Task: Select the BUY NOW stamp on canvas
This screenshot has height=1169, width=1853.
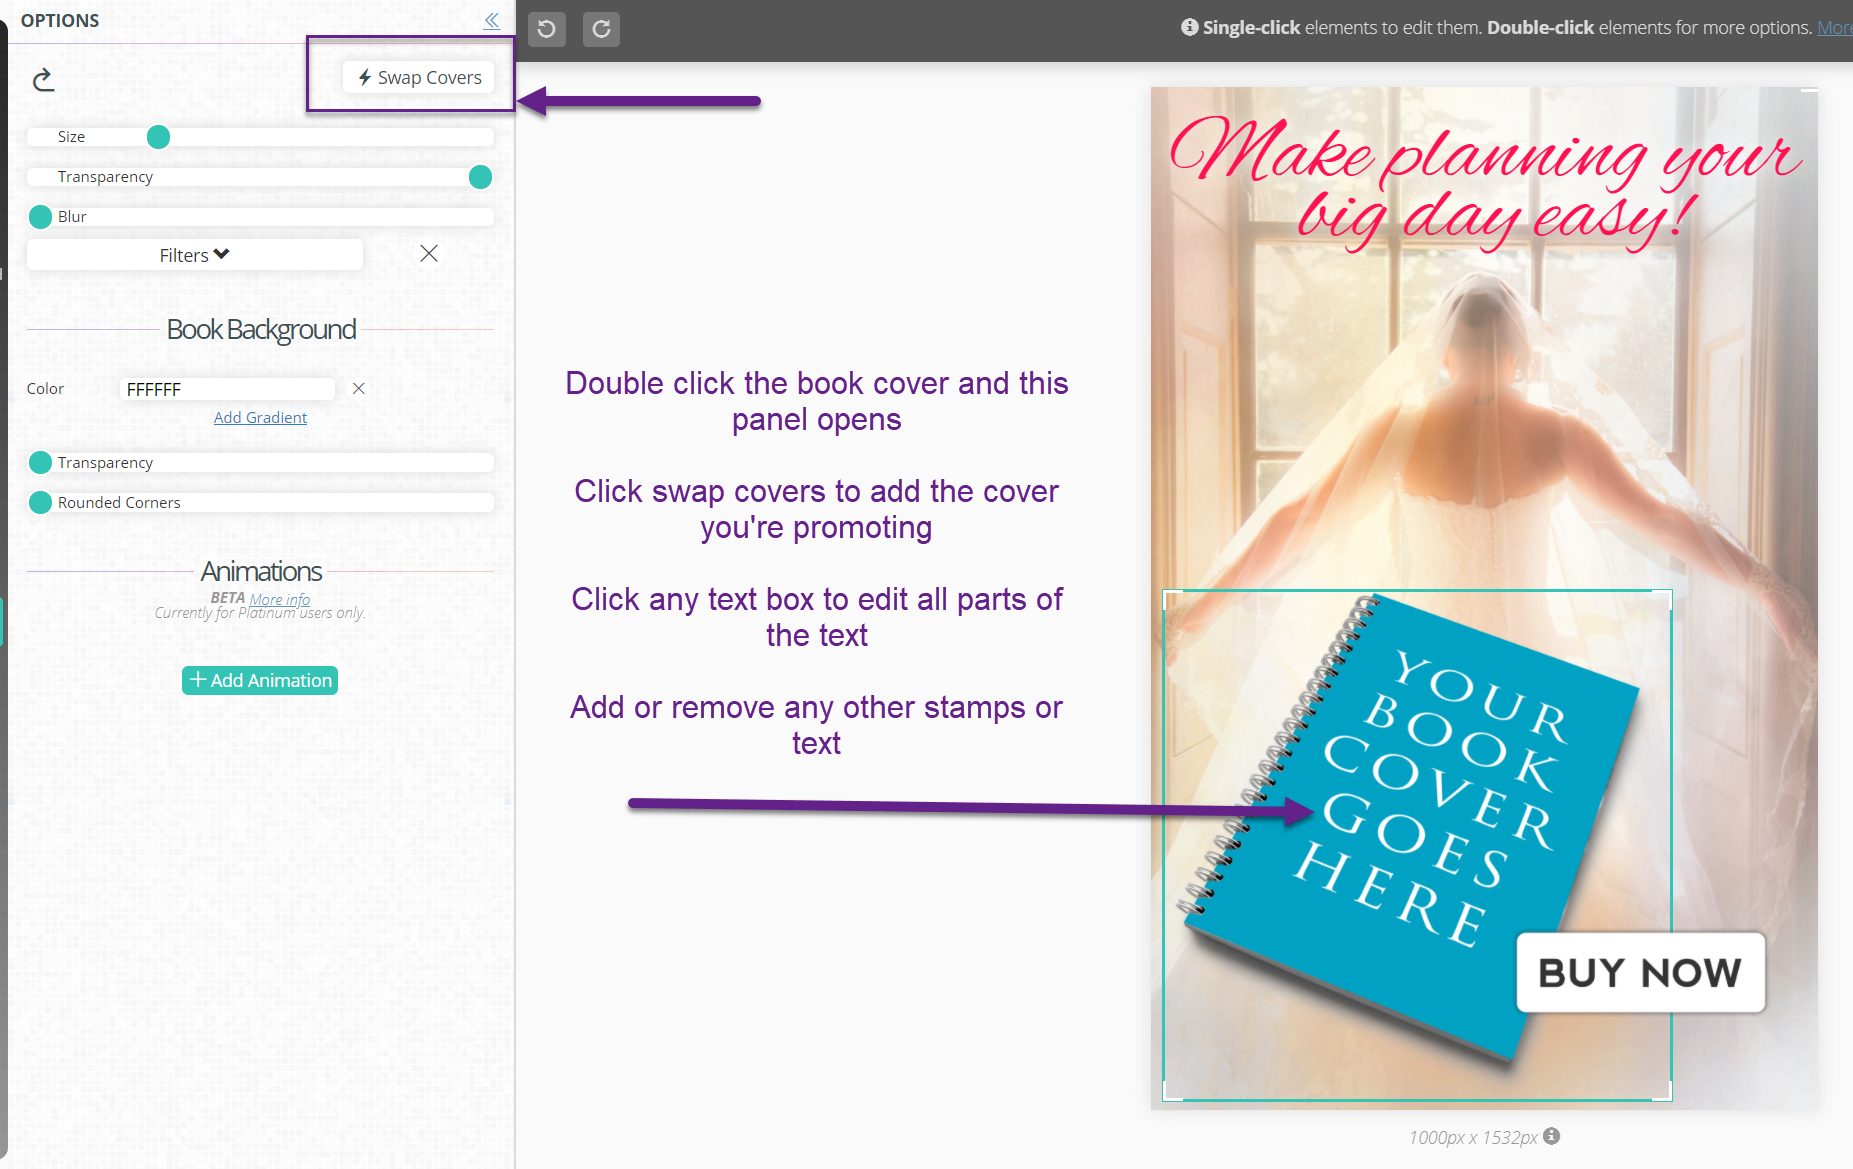Action: point(1640,973)
